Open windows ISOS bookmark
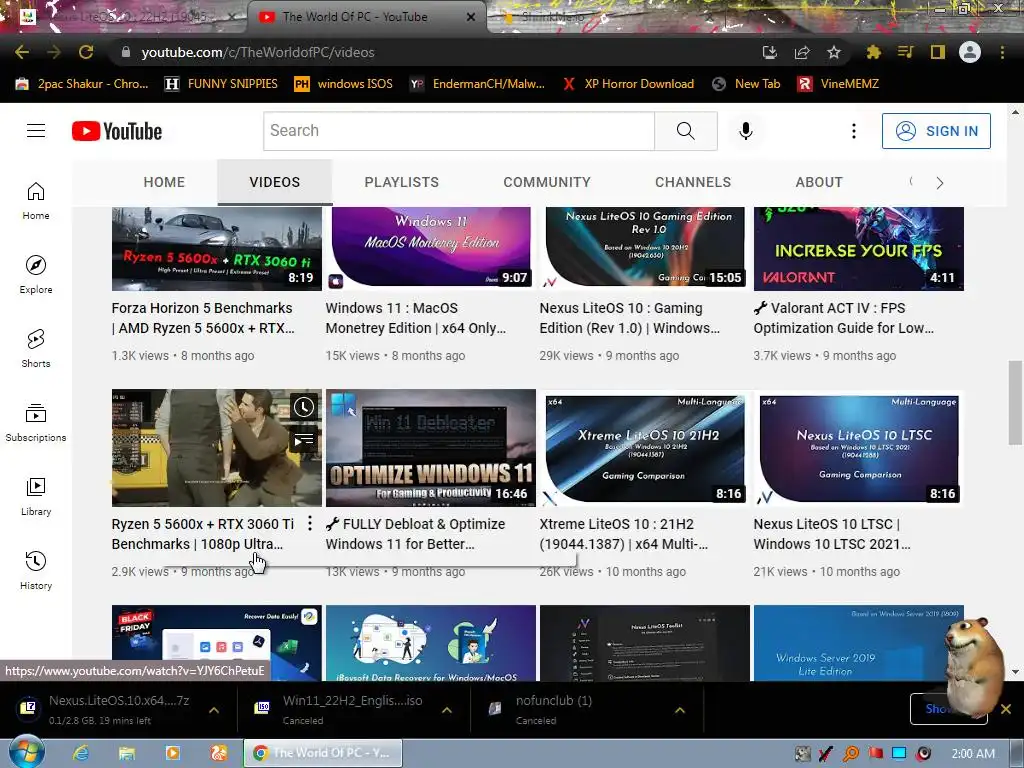This screenshot has width=1024, height=768. pos(344,84)
